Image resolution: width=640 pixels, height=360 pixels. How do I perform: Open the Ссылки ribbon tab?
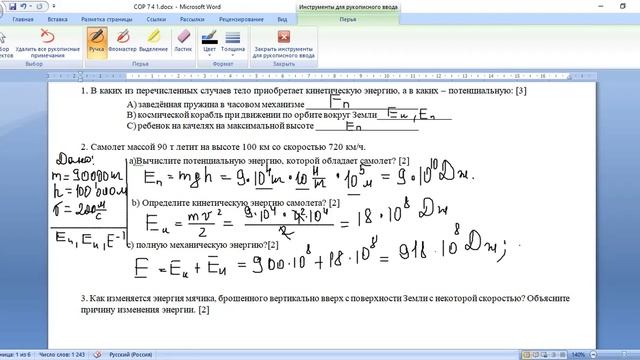[x=156, y=19]
